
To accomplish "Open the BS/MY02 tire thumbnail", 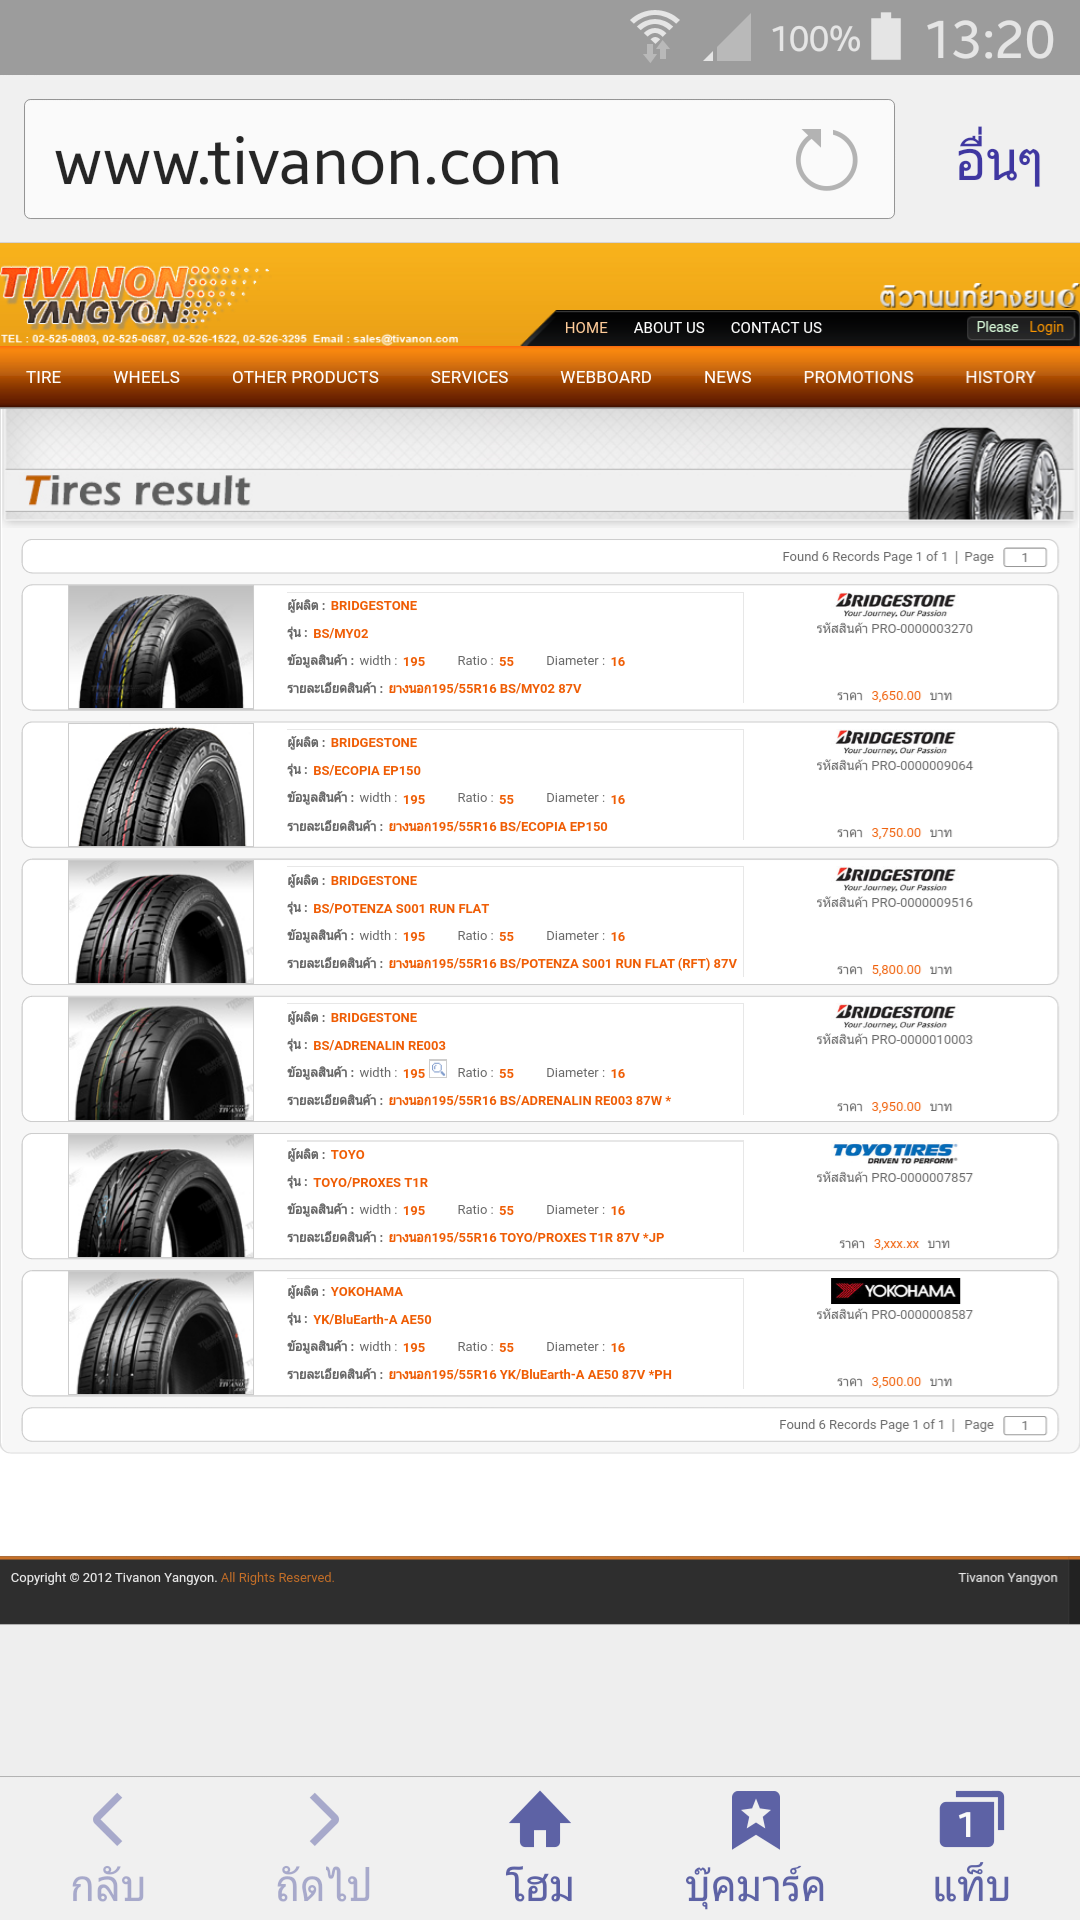I will point(161,647).
